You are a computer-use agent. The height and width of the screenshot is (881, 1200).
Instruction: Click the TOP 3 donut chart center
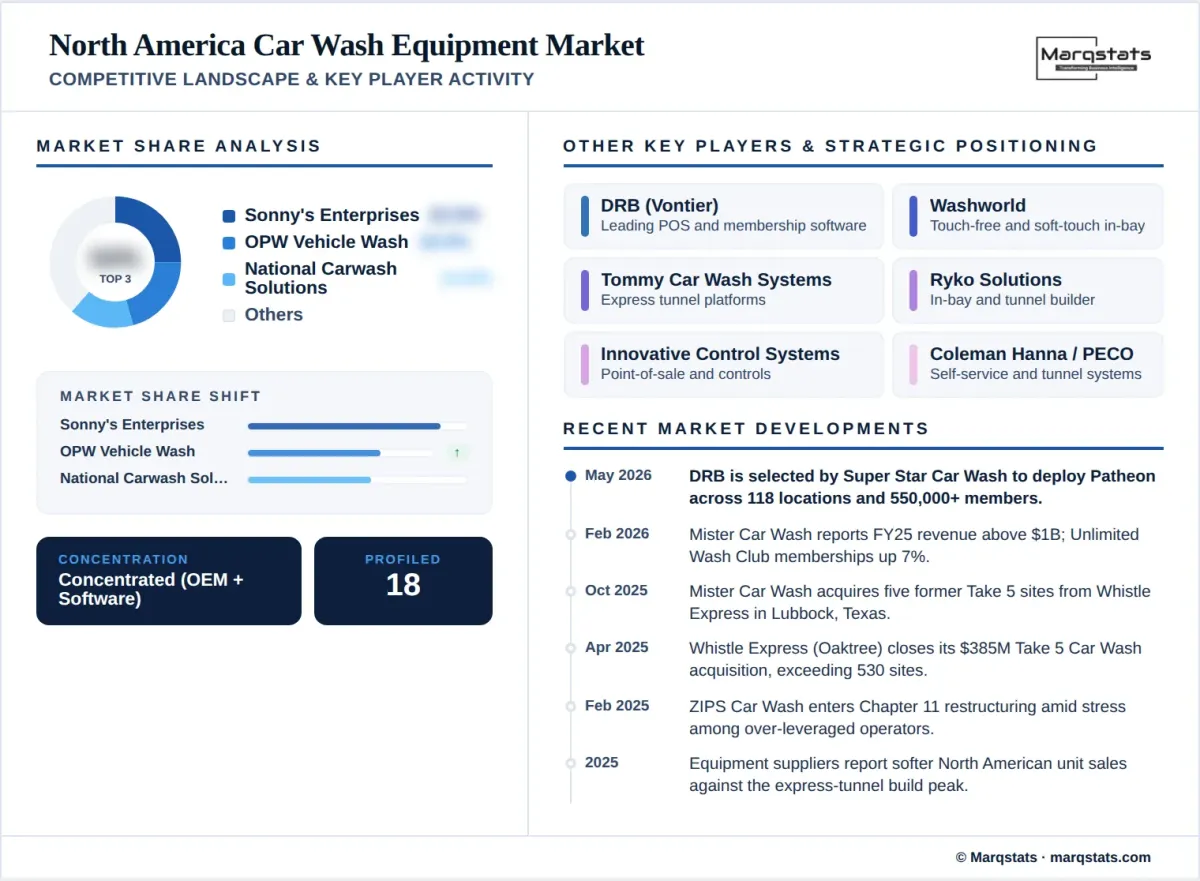tap(115, 262)
